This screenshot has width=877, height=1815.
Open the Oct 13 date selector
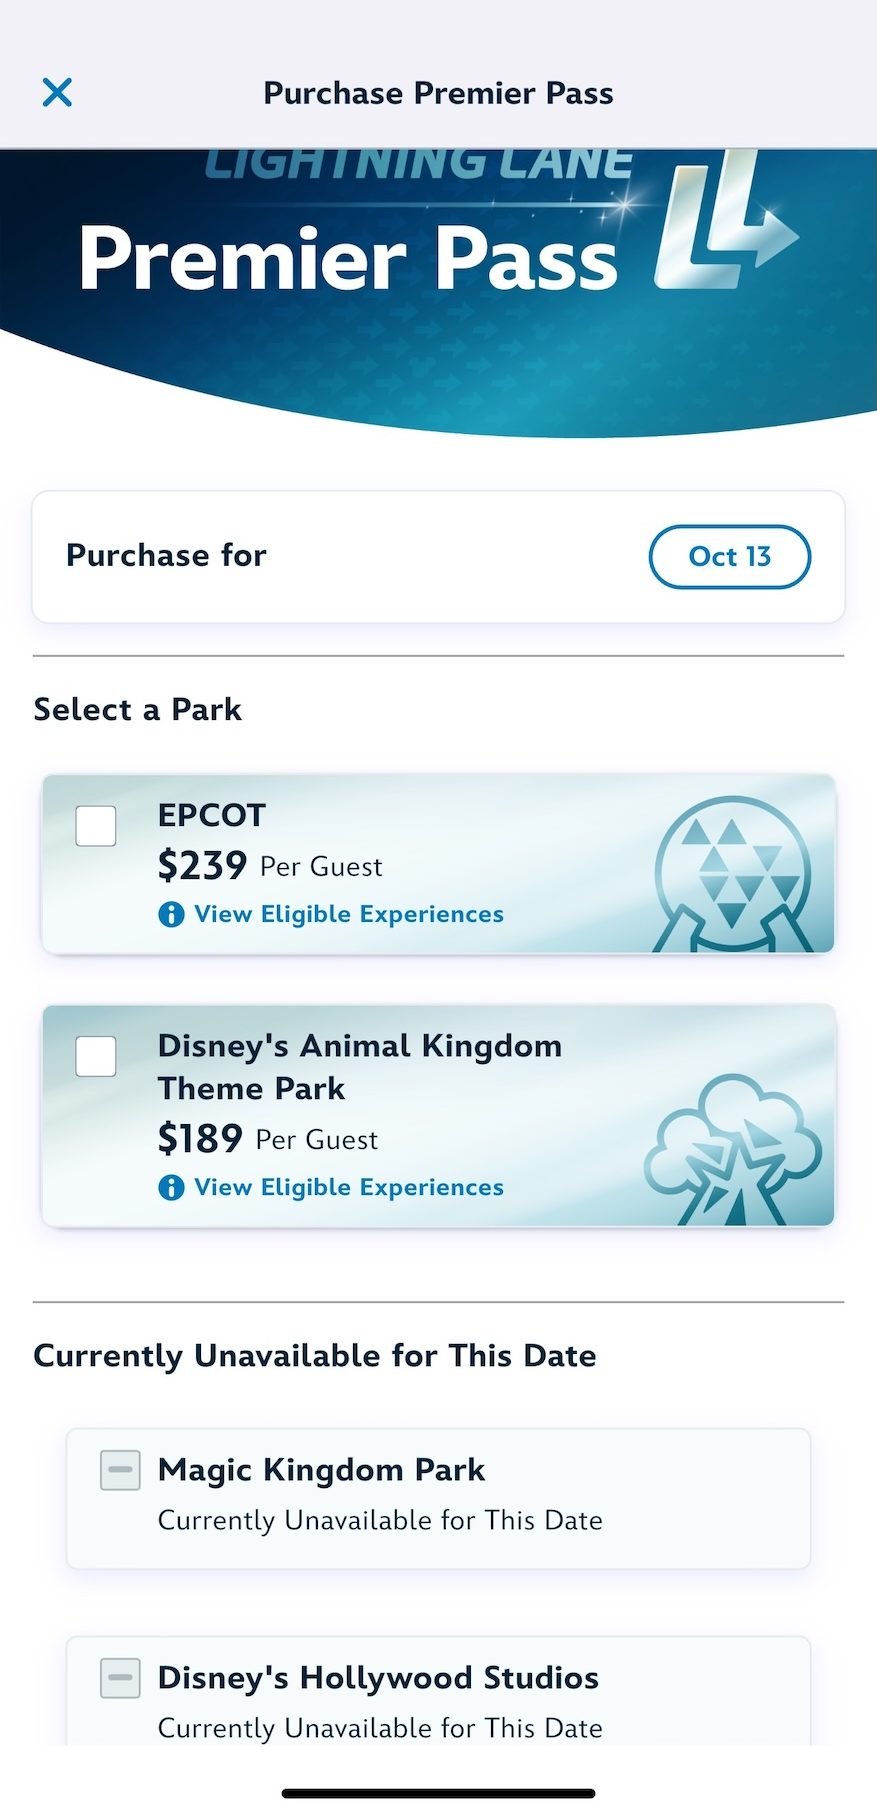click(x=729, y=557)
